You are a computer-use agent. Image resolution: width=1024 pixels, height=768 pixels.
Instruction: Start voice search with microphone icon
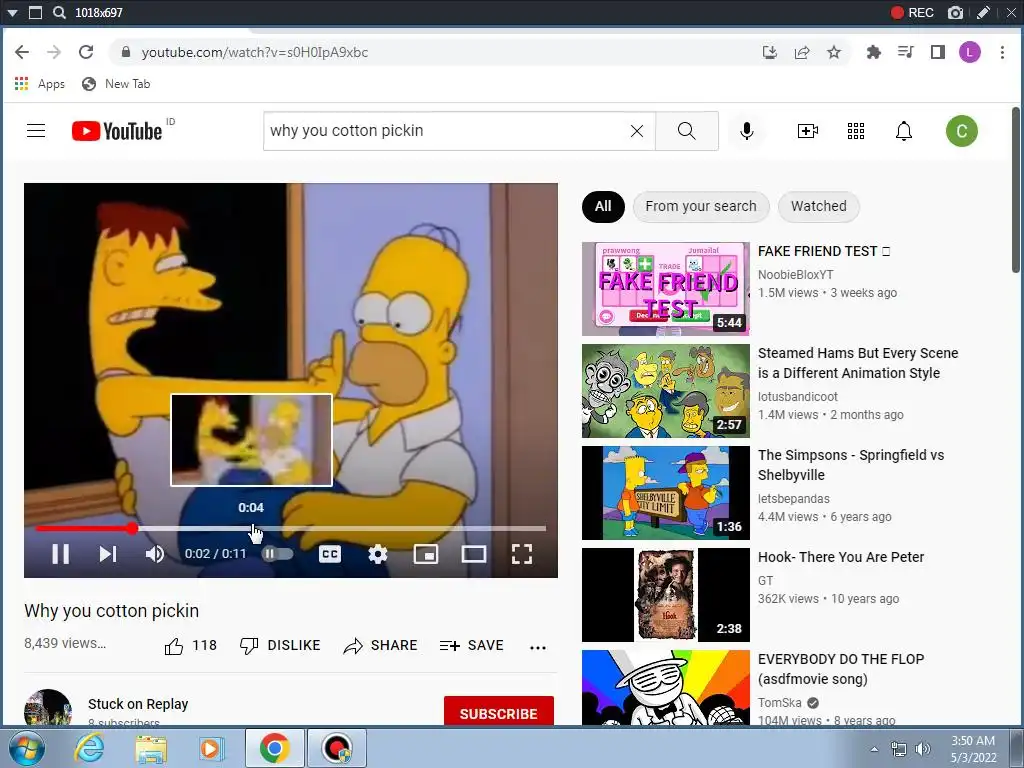click(746, 131)
